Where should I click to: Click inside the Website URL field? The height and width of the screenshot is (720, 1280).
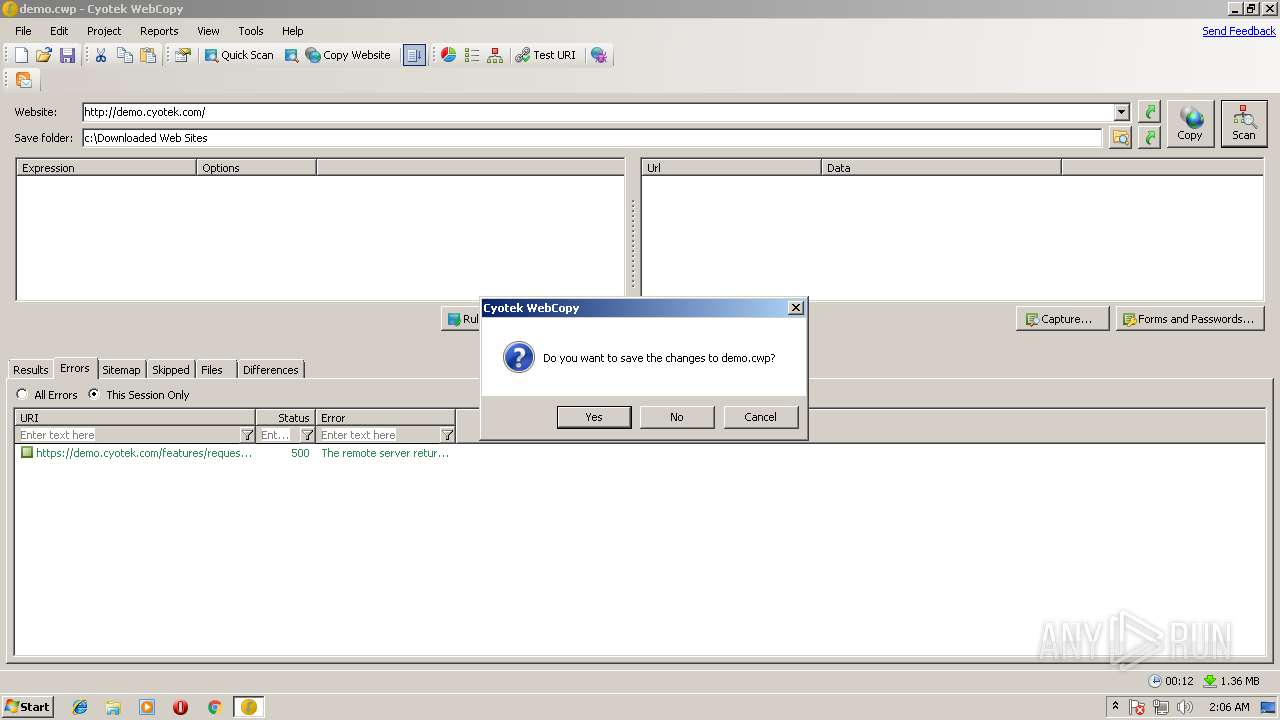597,112
